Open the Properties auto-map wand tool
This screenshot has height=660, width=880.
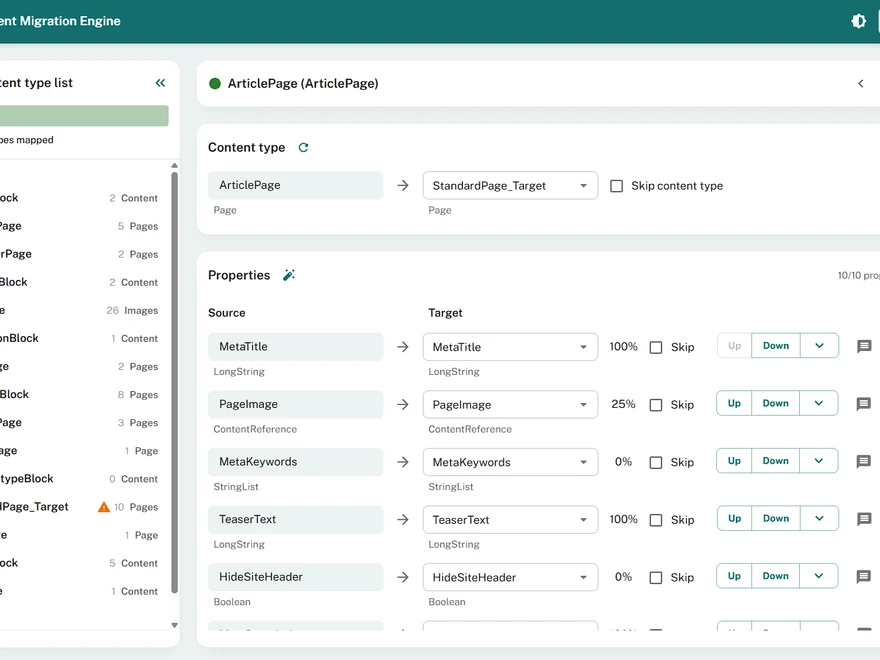[x=289, y=274]
